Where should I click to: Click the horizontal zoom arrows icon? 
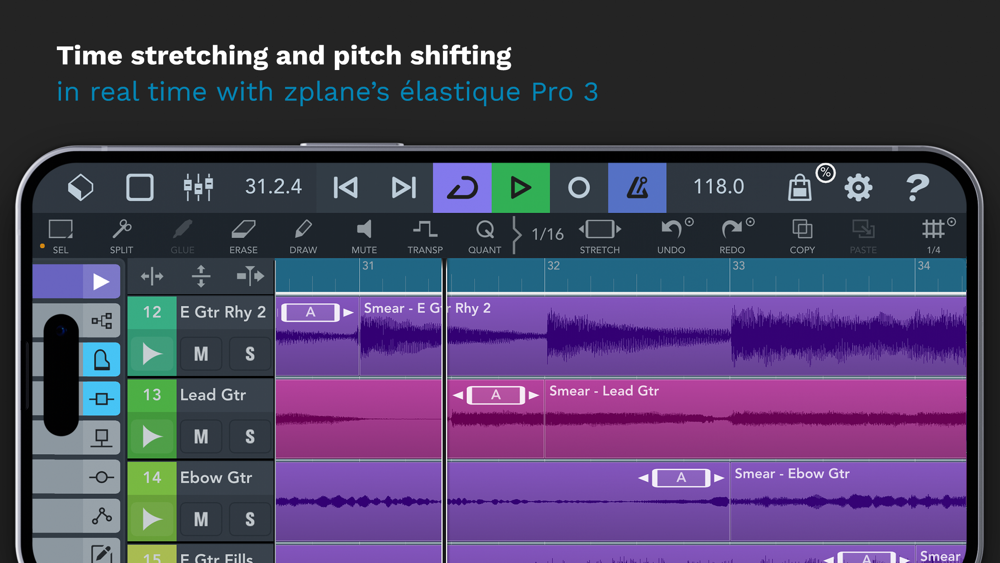click(x=152, y=276)
